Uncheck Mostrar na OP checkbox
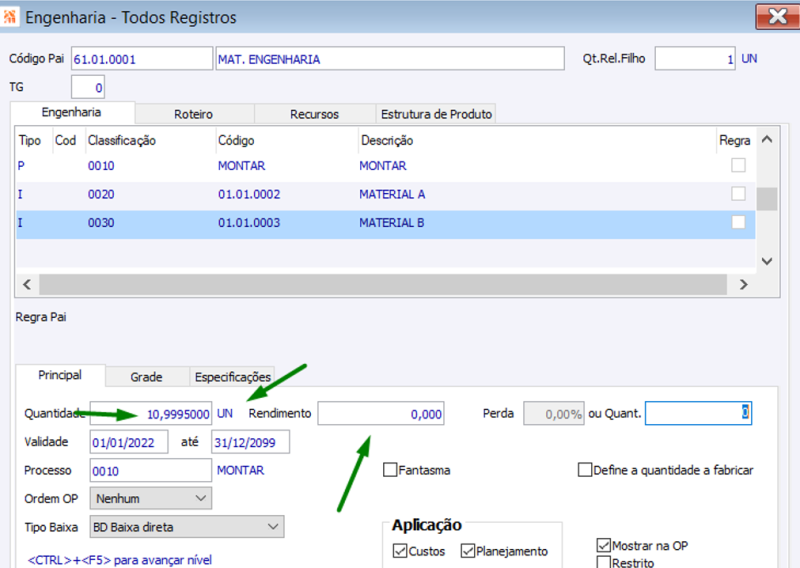The width and height of the screenshot is (800, 568). [x=604, y=545]
